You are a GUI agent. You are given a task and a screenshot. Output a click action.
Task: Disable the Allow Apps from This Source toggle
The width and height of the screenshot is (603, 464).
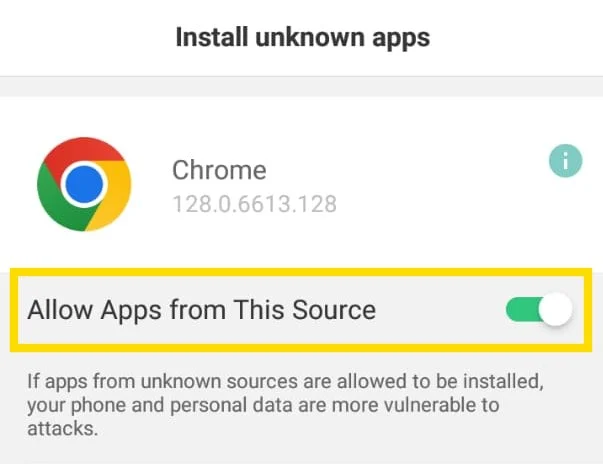(x=539, y=310)
